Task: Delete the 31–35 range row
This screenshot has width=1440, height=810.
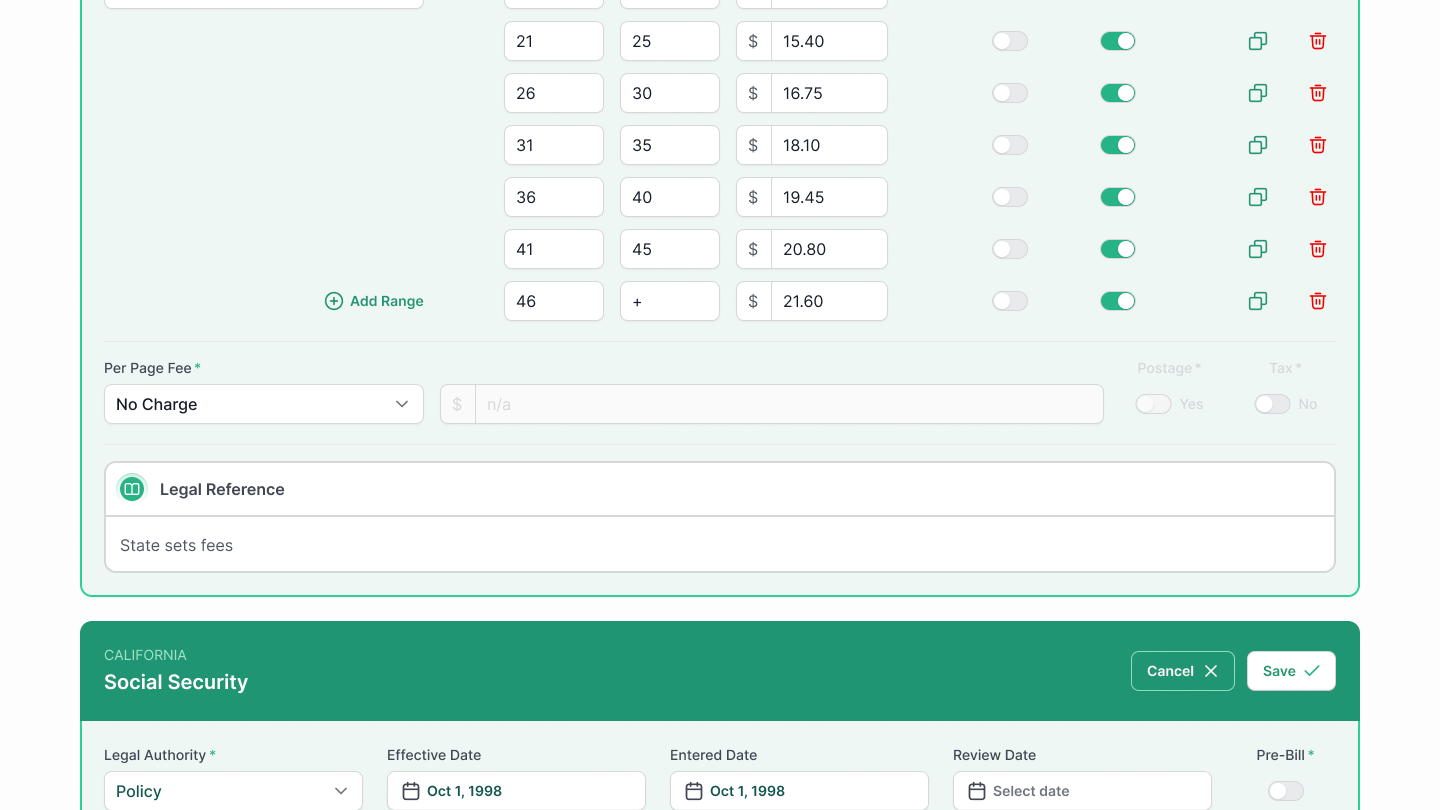Action: point(1318,145)
